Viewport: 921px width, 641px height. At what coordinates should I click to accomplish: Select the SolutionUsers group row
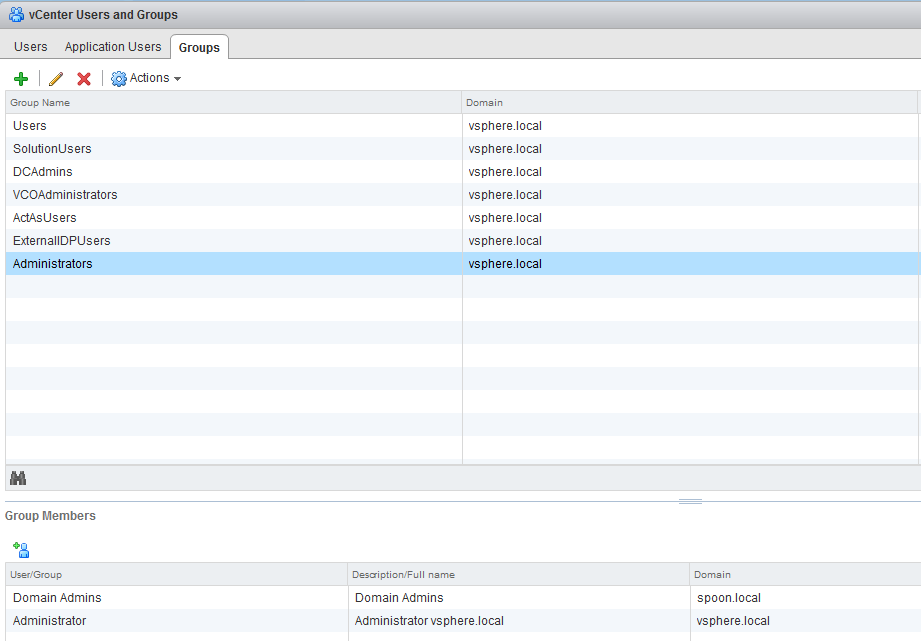(x=462, y=149)
